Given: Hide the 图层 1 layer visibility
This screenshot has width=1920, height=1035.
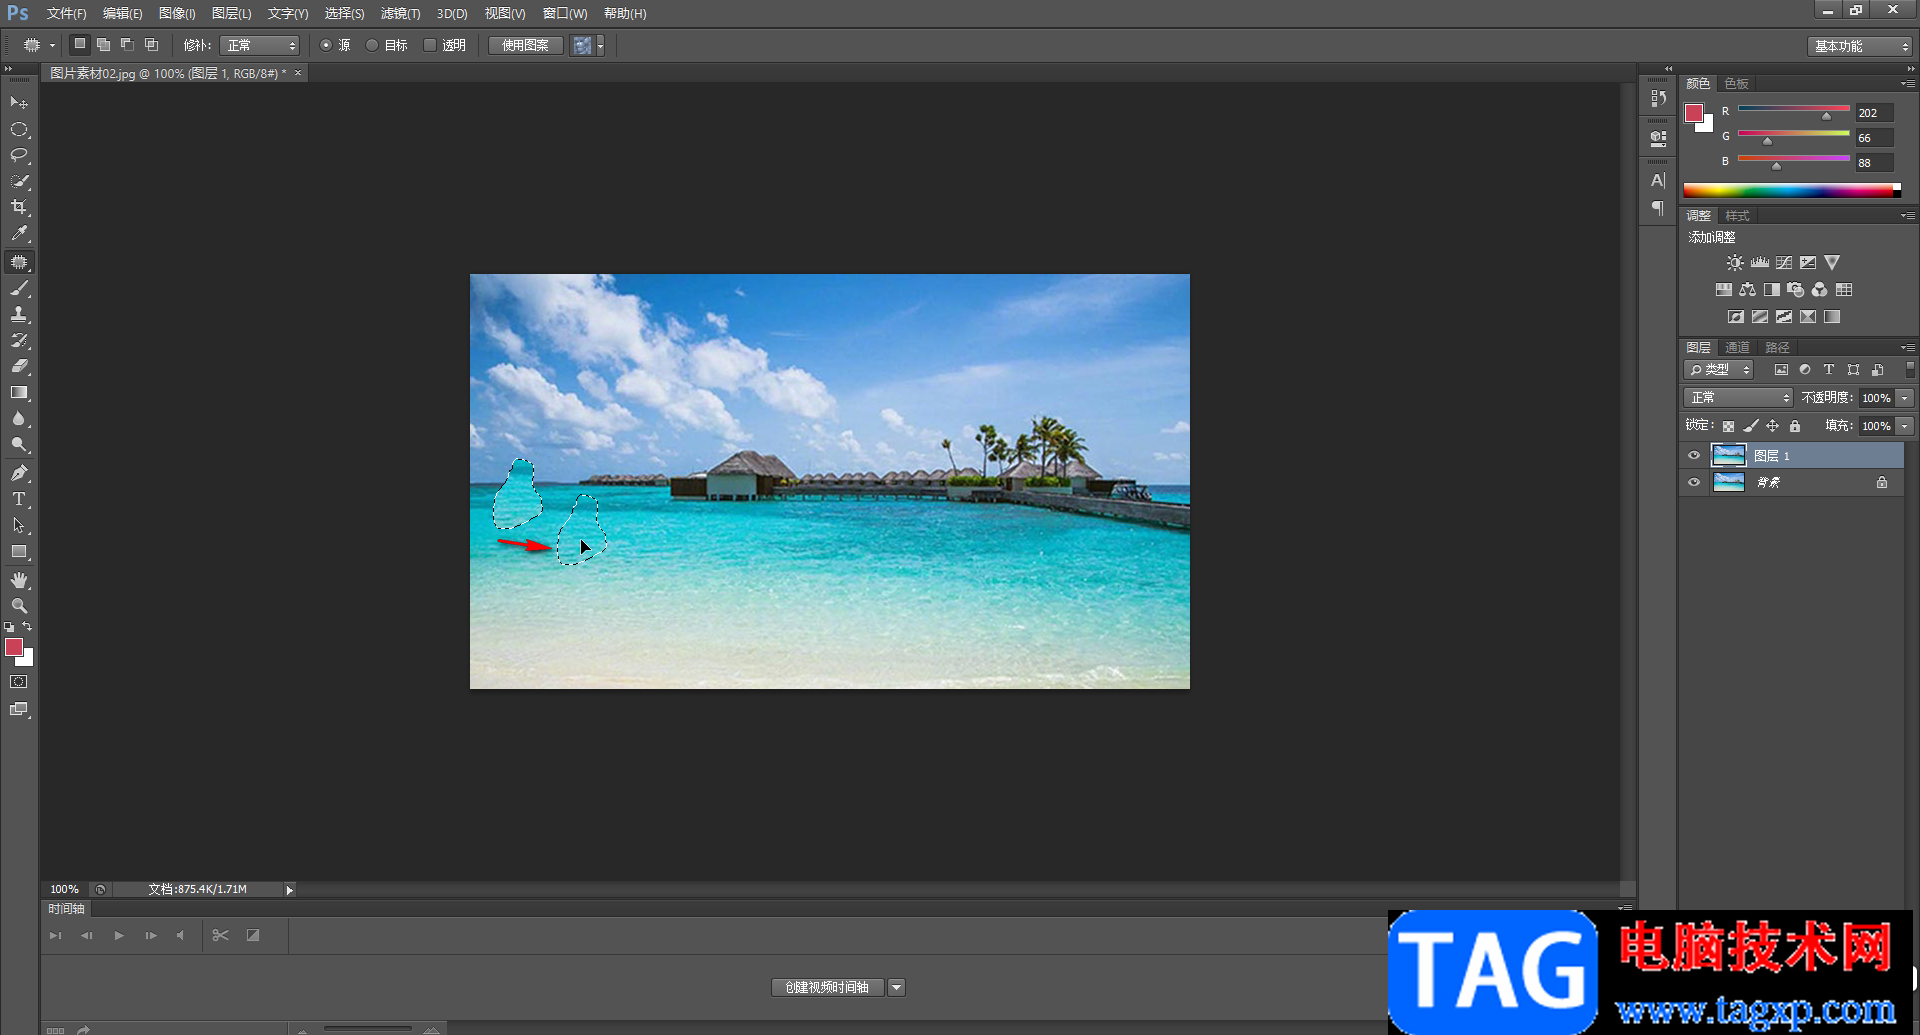Looking at the screenshot, I should pos(1694,456).
